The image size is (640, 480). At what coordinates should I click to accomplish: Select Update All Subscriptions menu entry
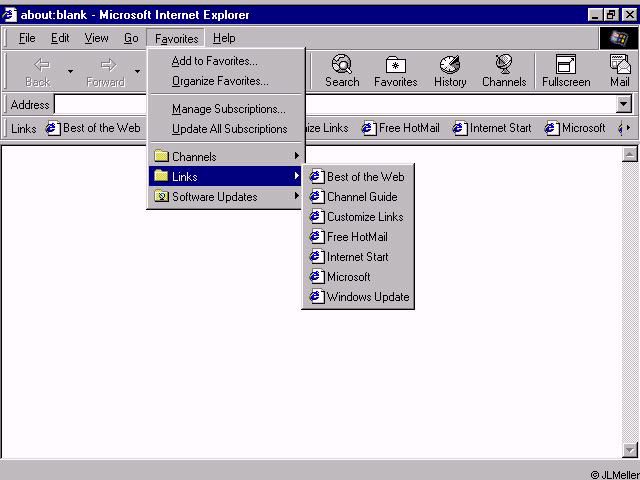(226, 129)
